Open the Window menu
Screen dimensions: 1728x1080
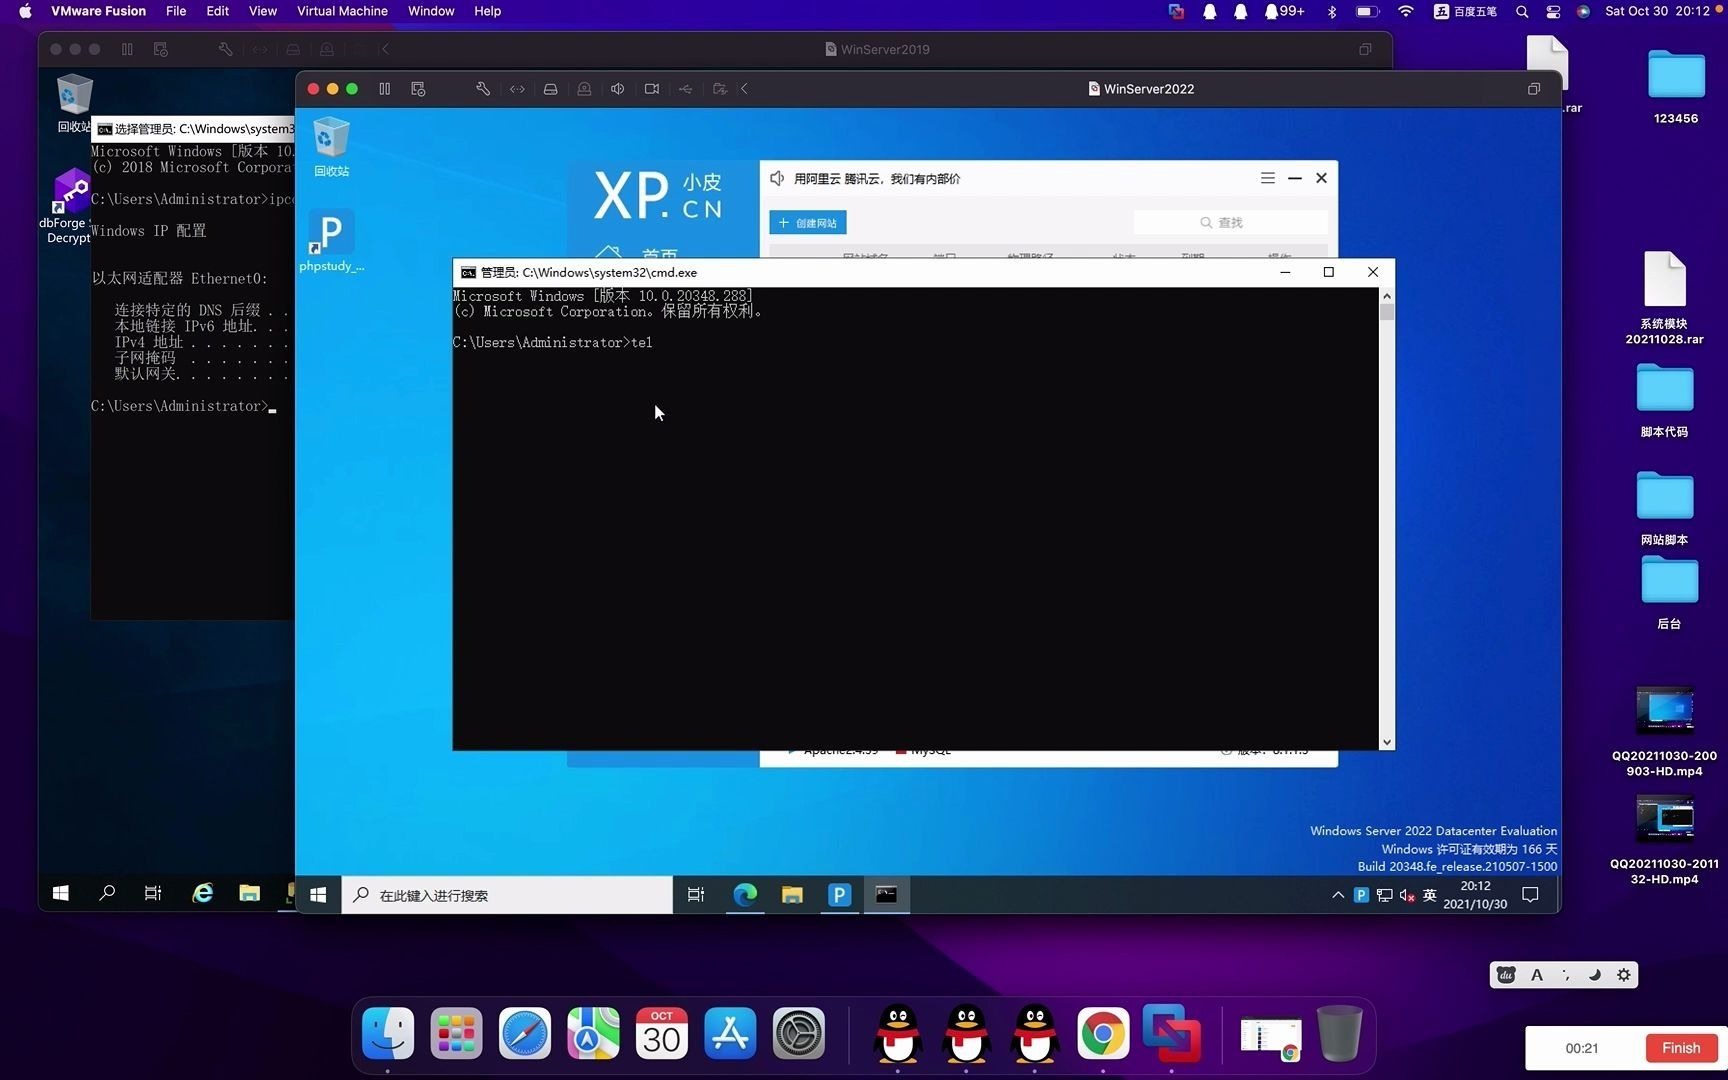click(431, 11)
